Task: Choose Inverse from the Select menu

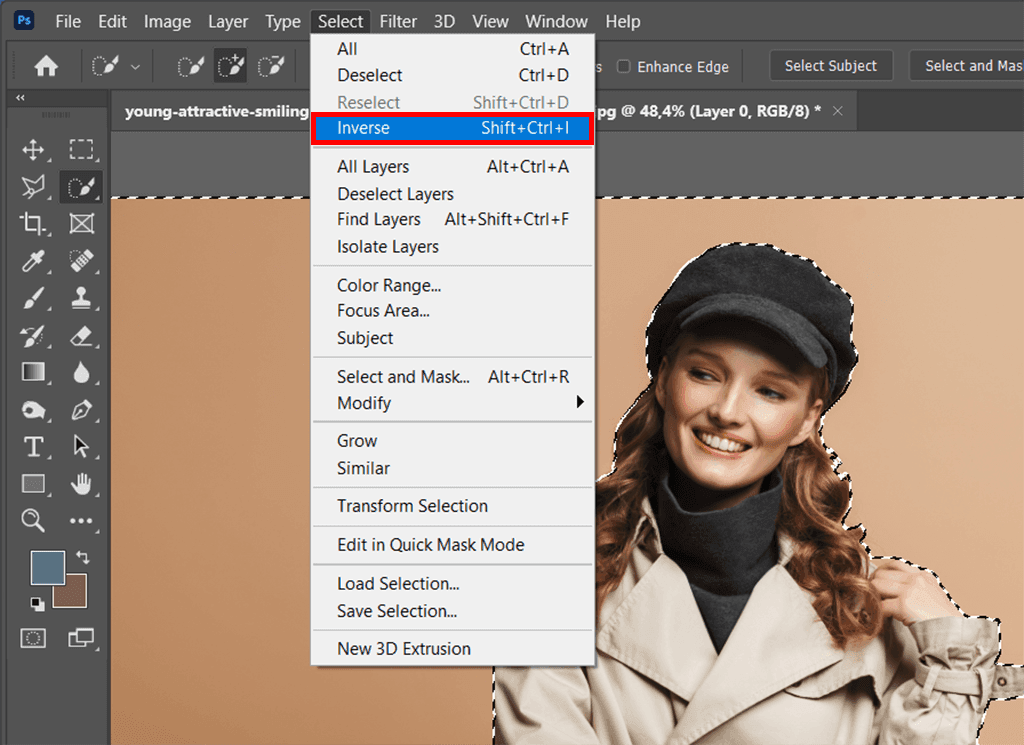Action: coord(453,128)
